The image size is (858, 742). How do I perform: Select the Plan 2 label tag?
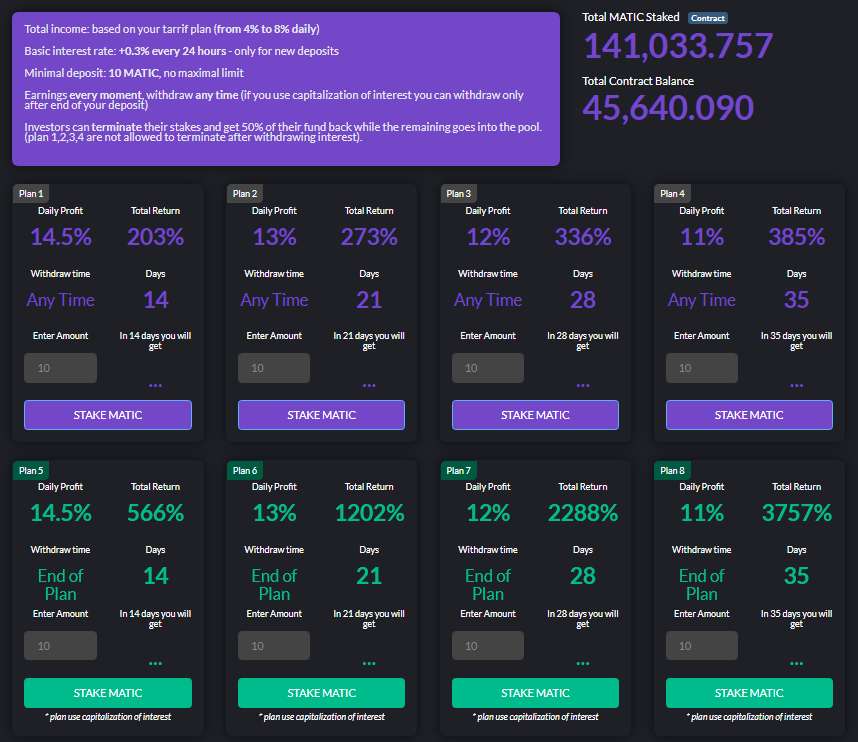(x=245, y=194)
